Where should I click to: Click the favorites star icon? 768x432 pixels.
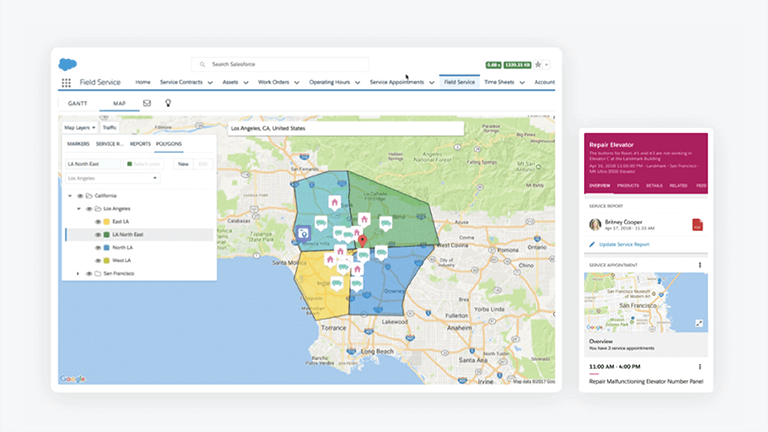tap(538, 65)
